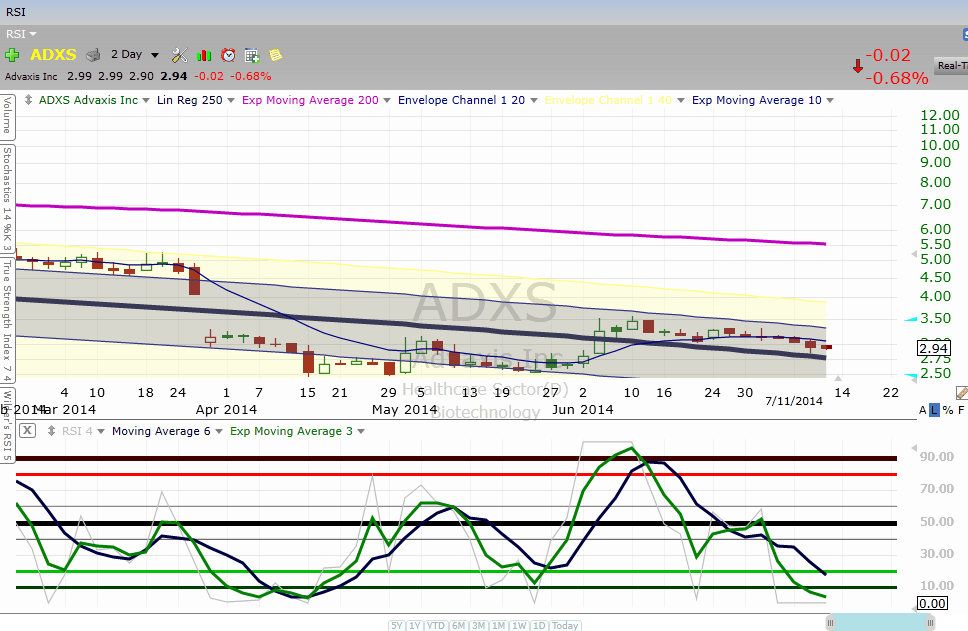Switch to percent scale mode

click(x=947, y=410)
